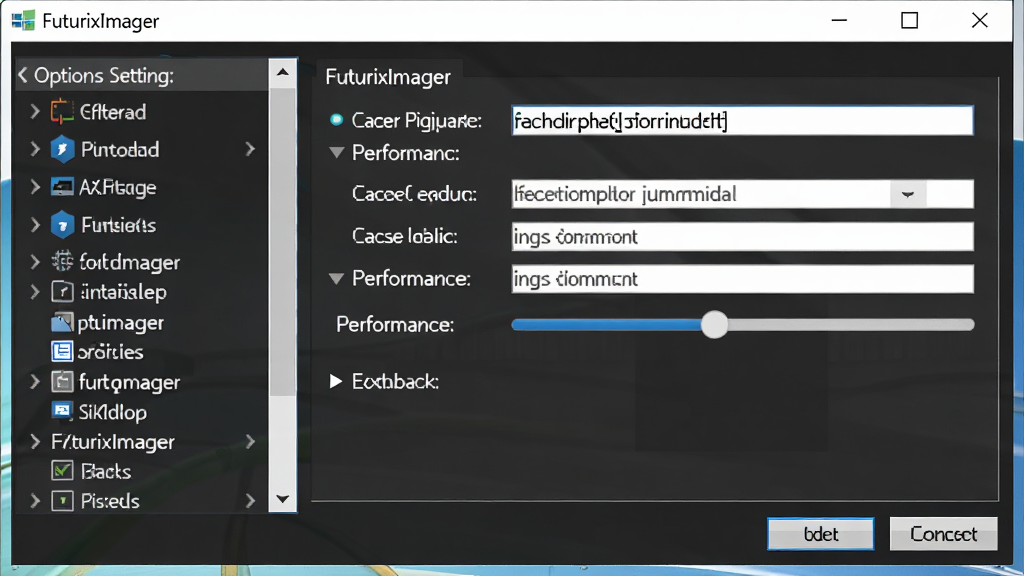The image size is (1024, 576).
Task: Open the F/turixImager row submenu arrow
Action: pyautogui.click(x=250, y=442)
